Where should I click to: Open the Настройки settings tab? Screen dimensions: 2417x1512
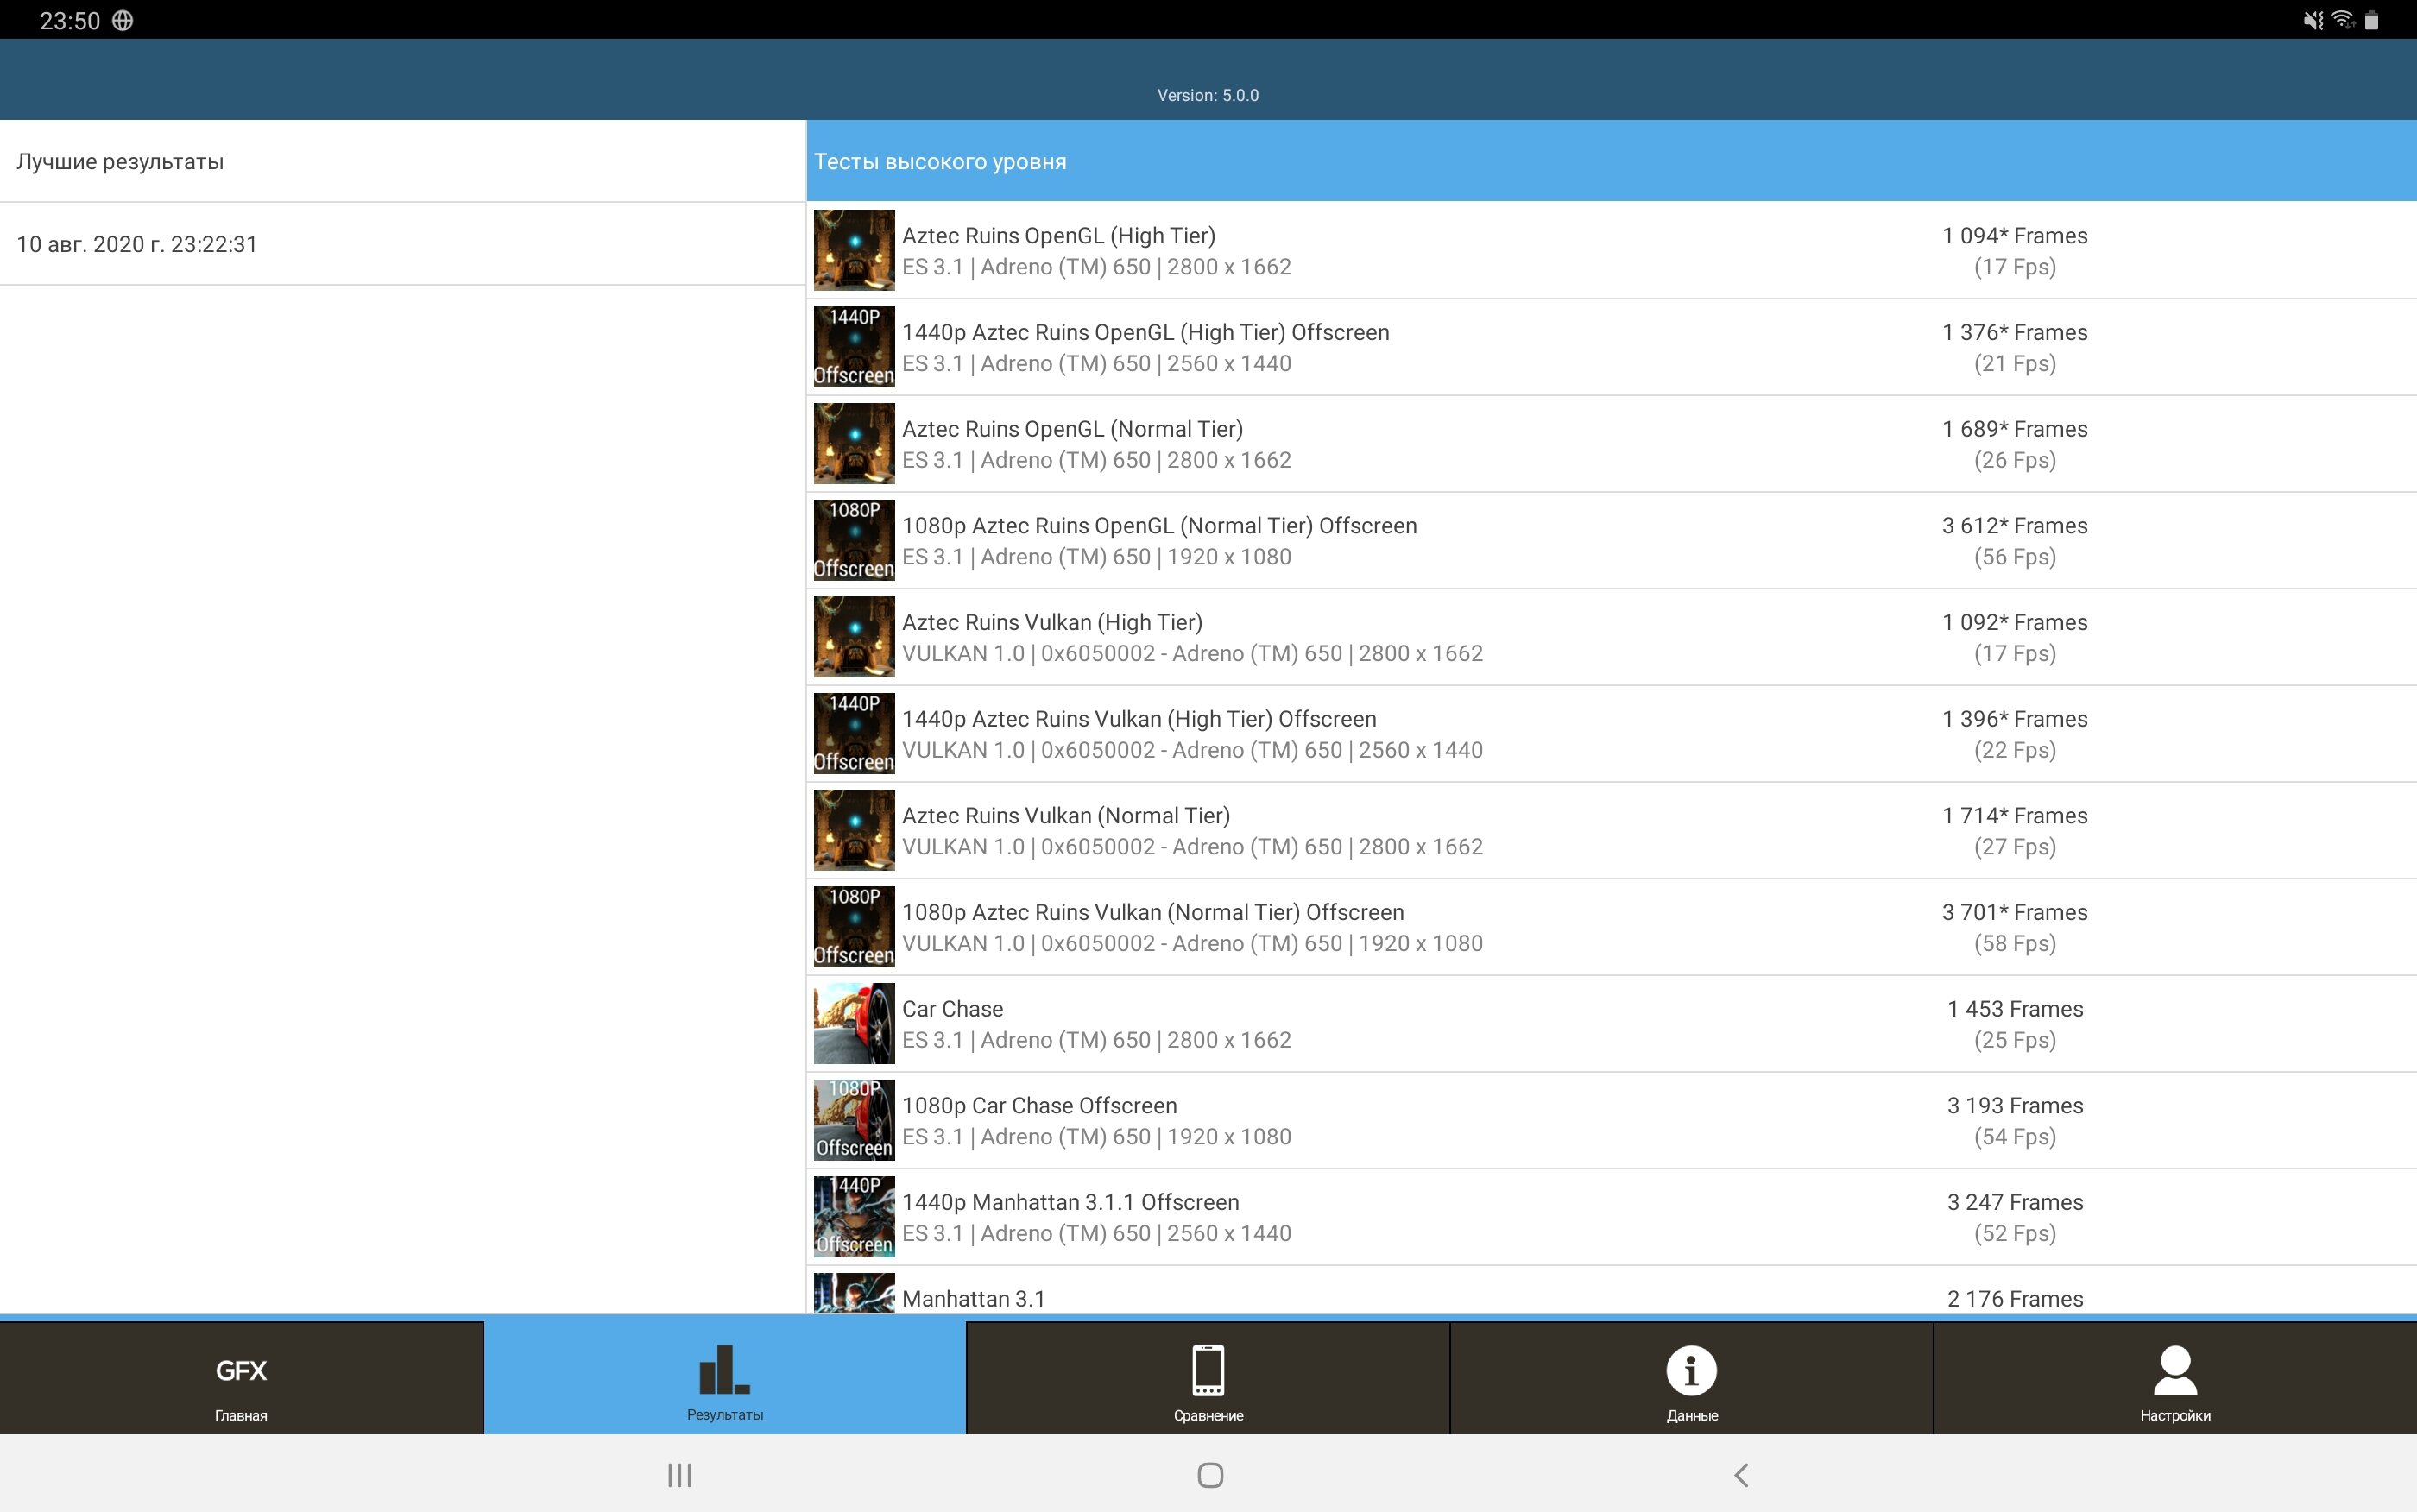tap(2175, 1378)
